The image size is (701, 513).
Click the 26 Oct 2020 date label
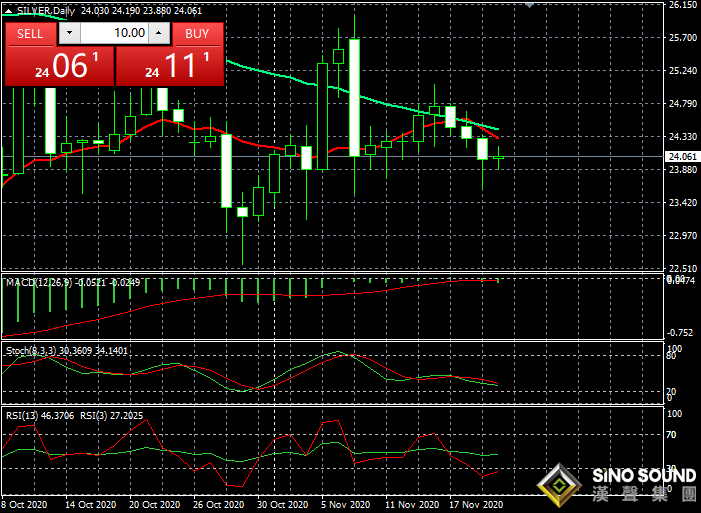[220, 506]
